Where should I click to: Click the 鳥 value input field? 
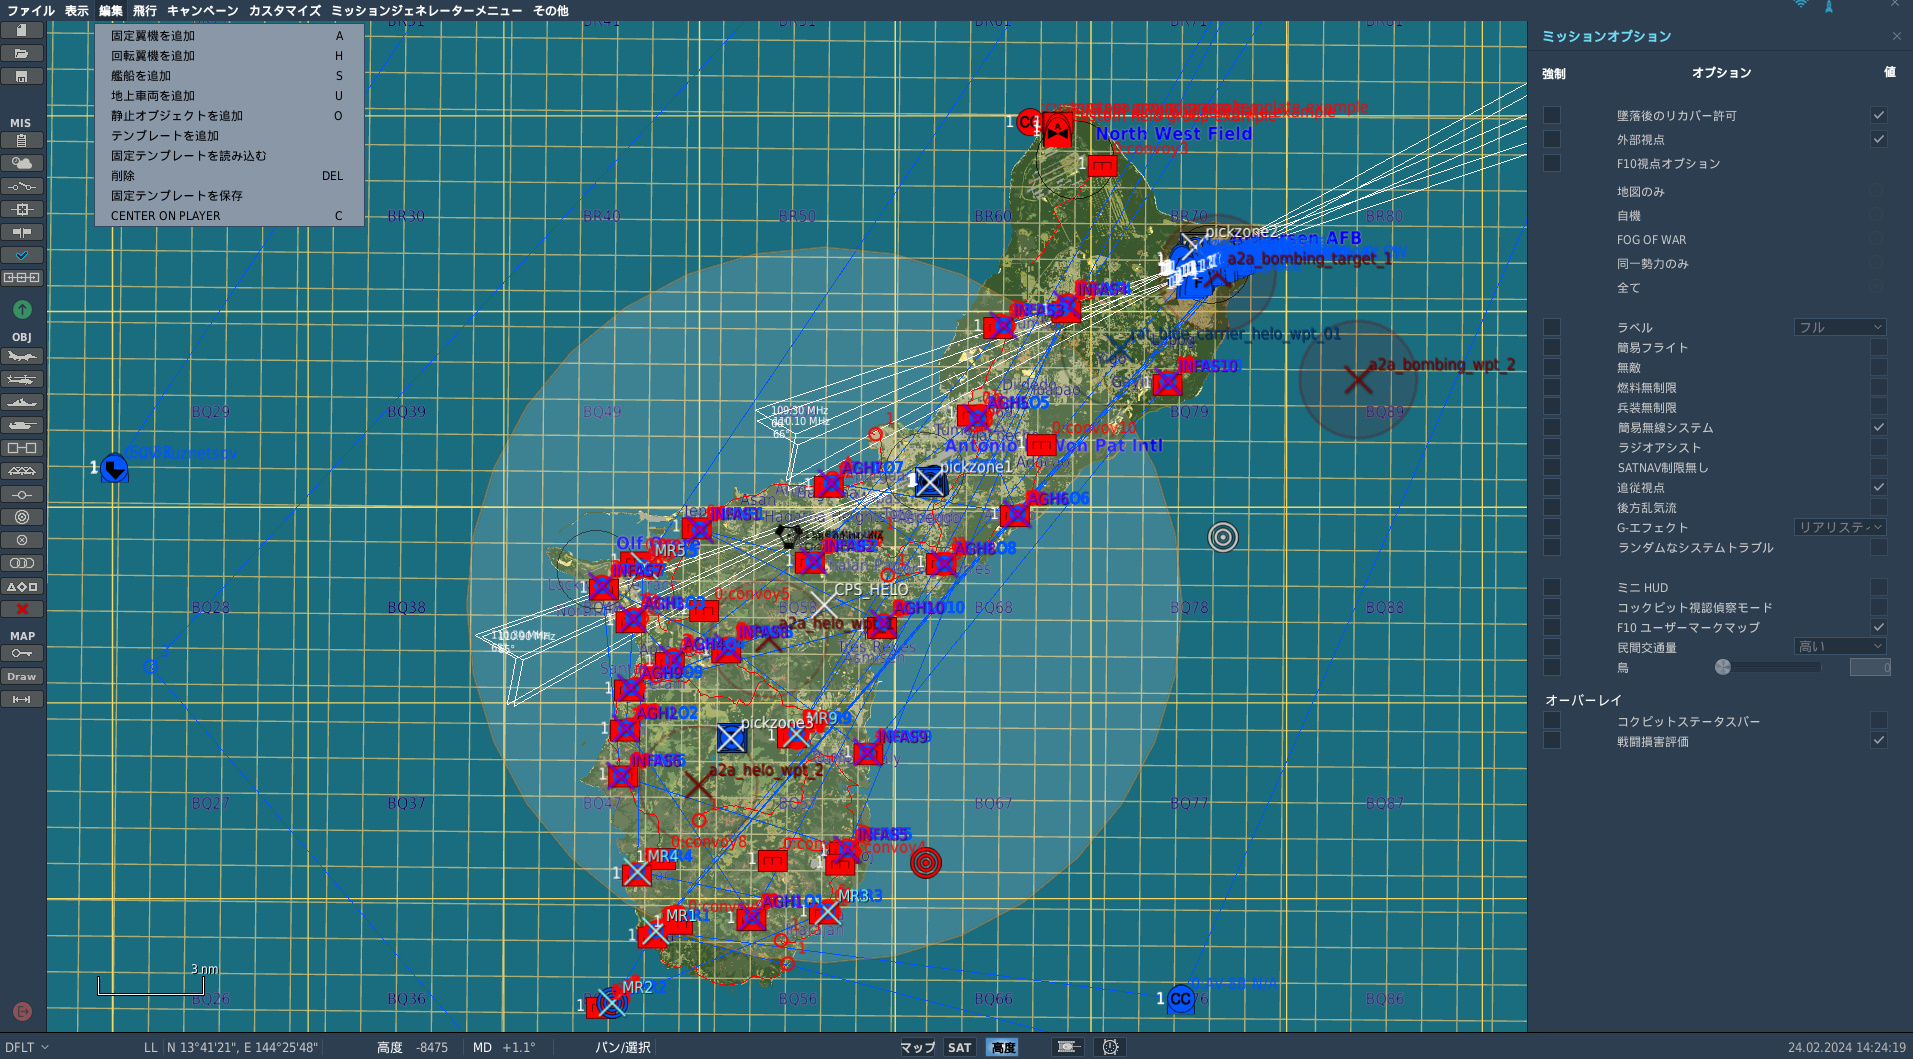coord(1870,667)
